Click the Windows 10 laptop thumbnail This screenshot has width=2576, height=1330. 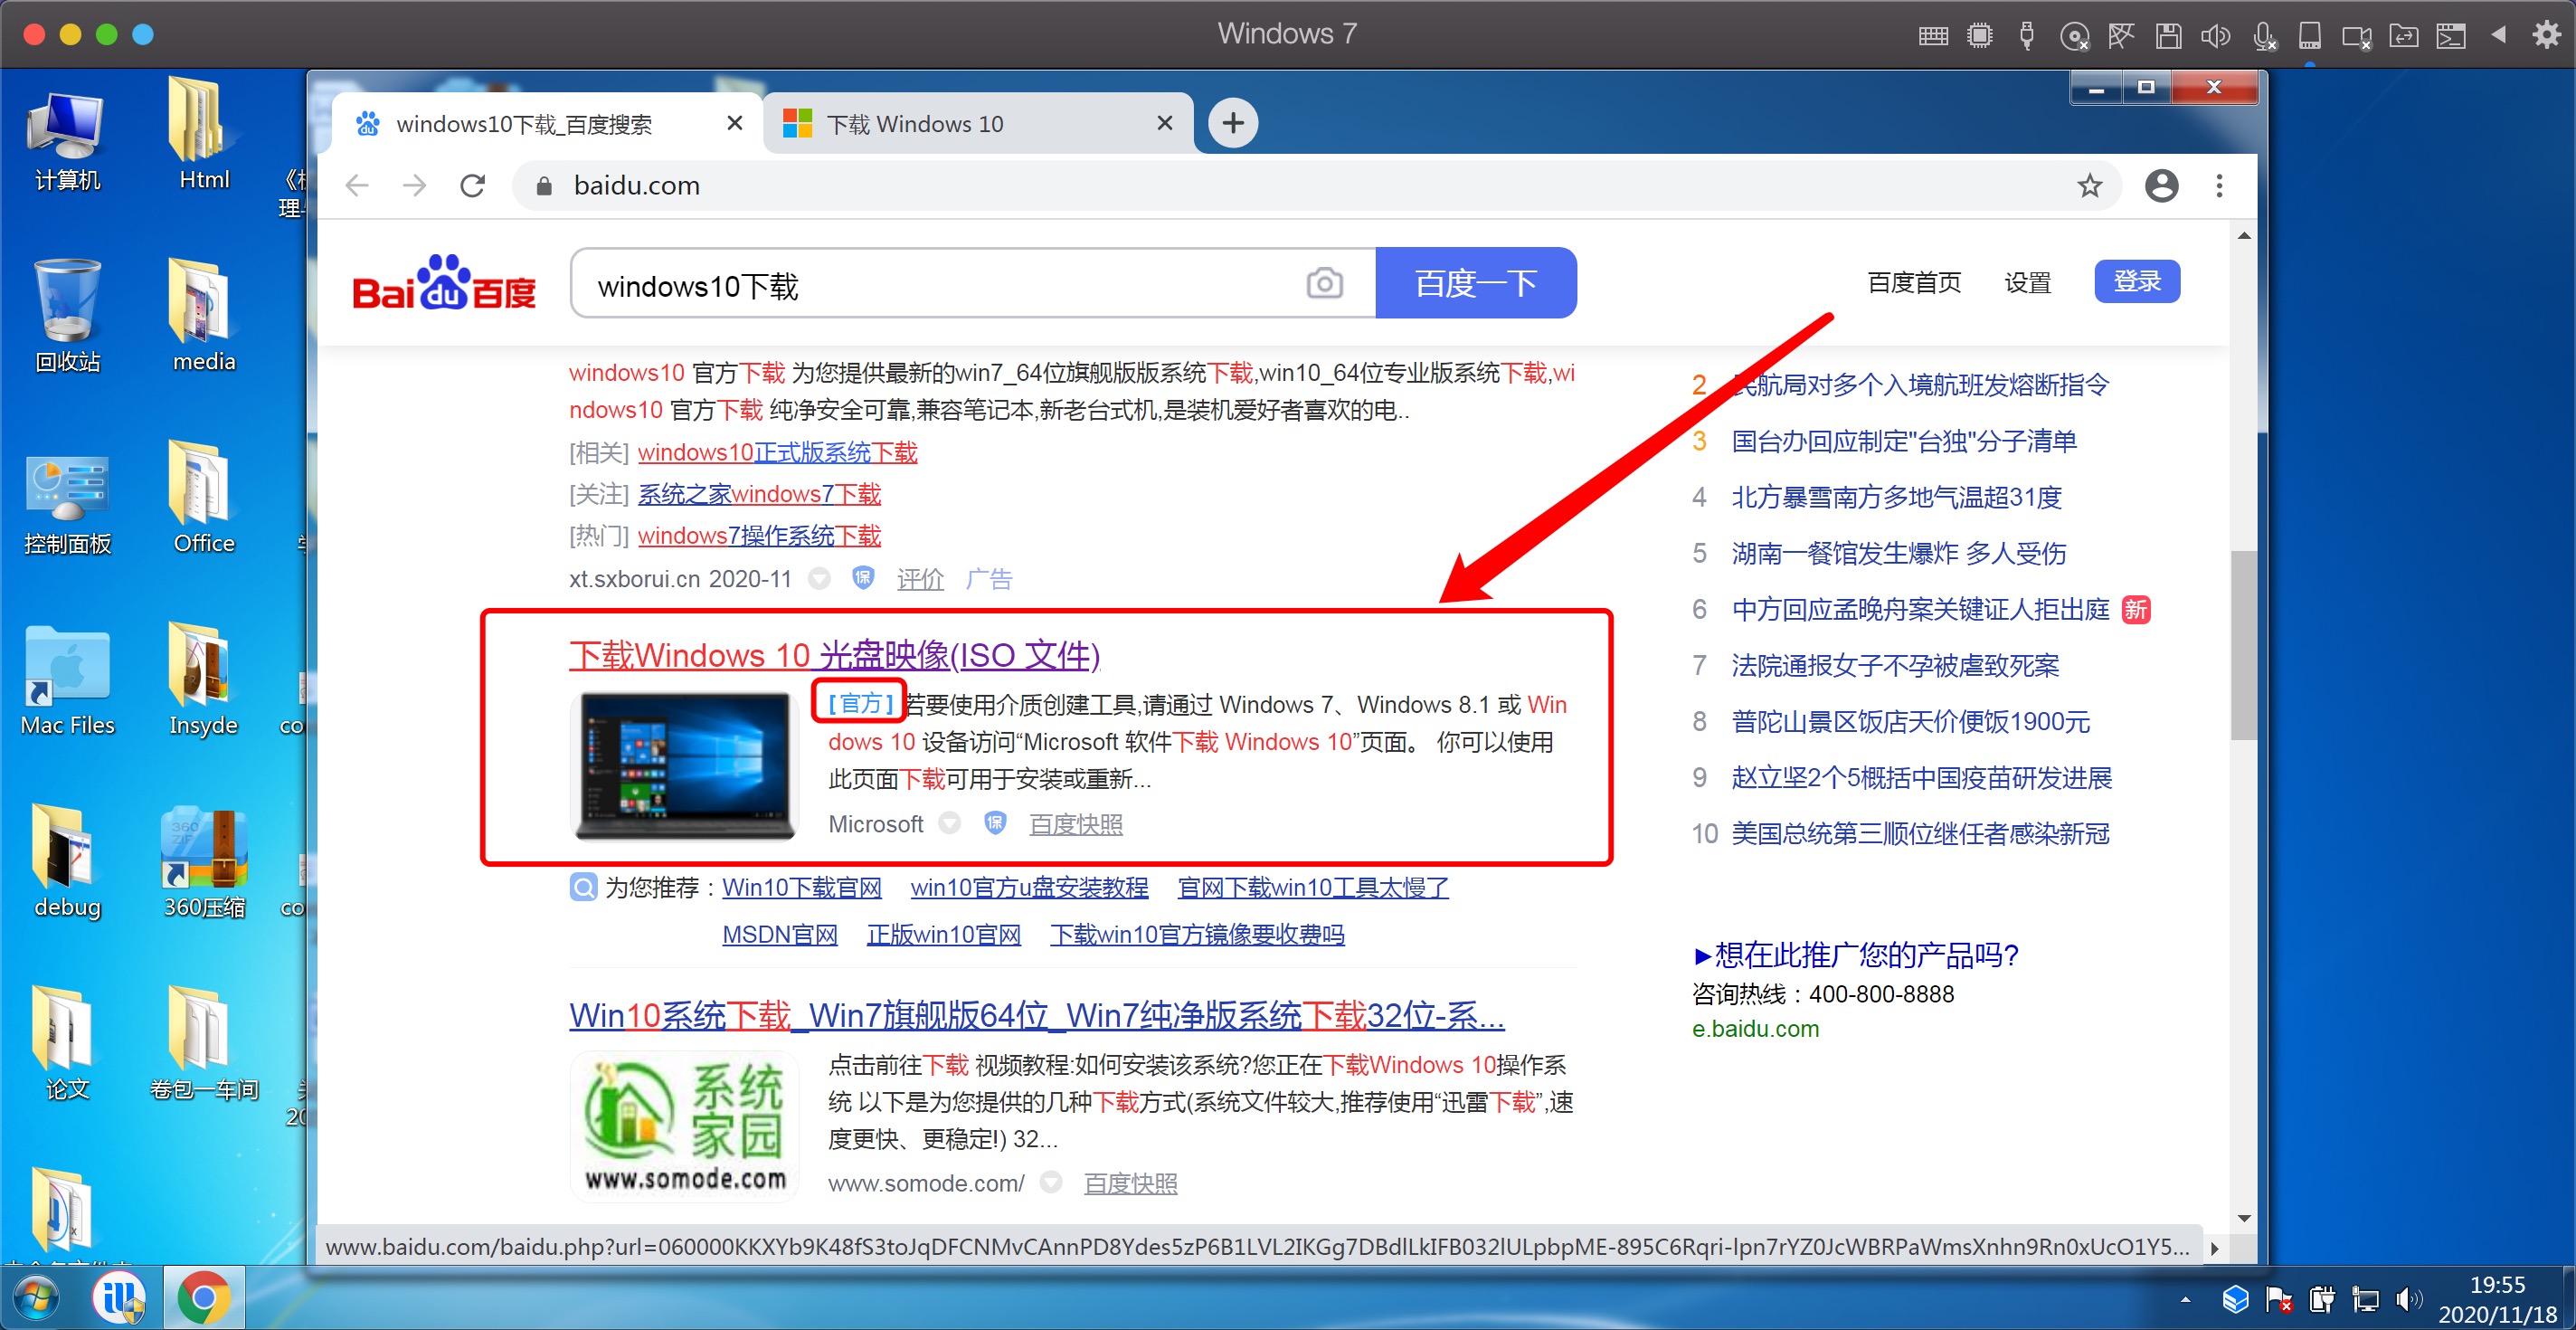pos(685,765)
